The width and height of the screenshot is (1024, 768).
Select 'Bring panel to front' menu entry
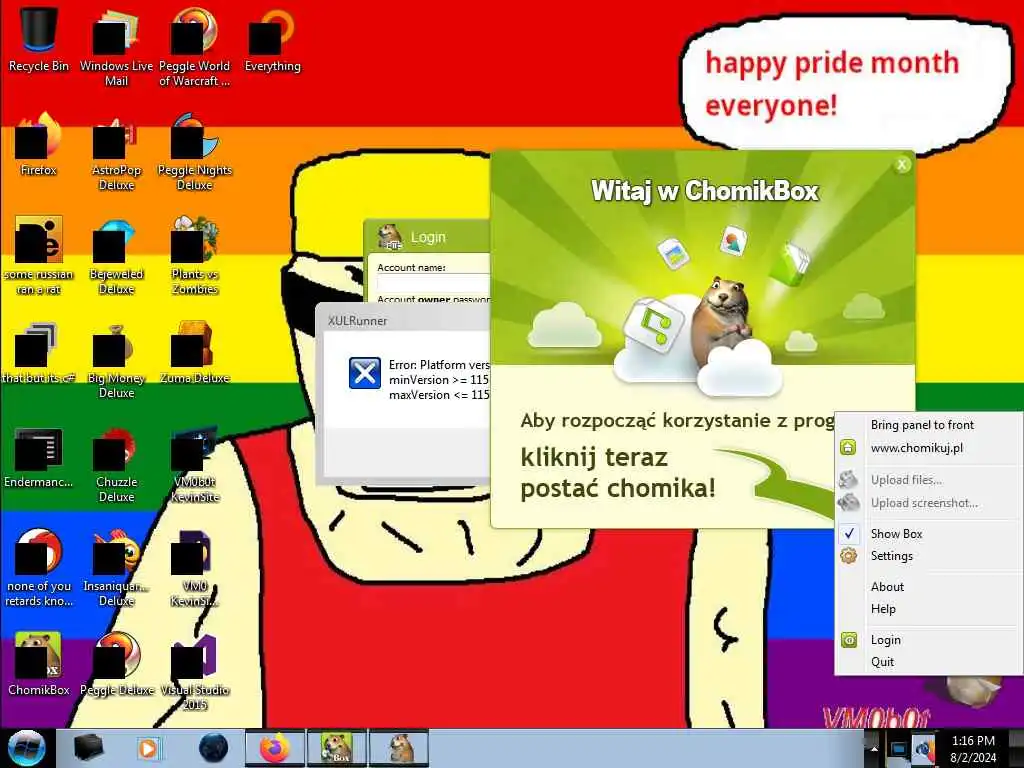[x=922, y=425]
